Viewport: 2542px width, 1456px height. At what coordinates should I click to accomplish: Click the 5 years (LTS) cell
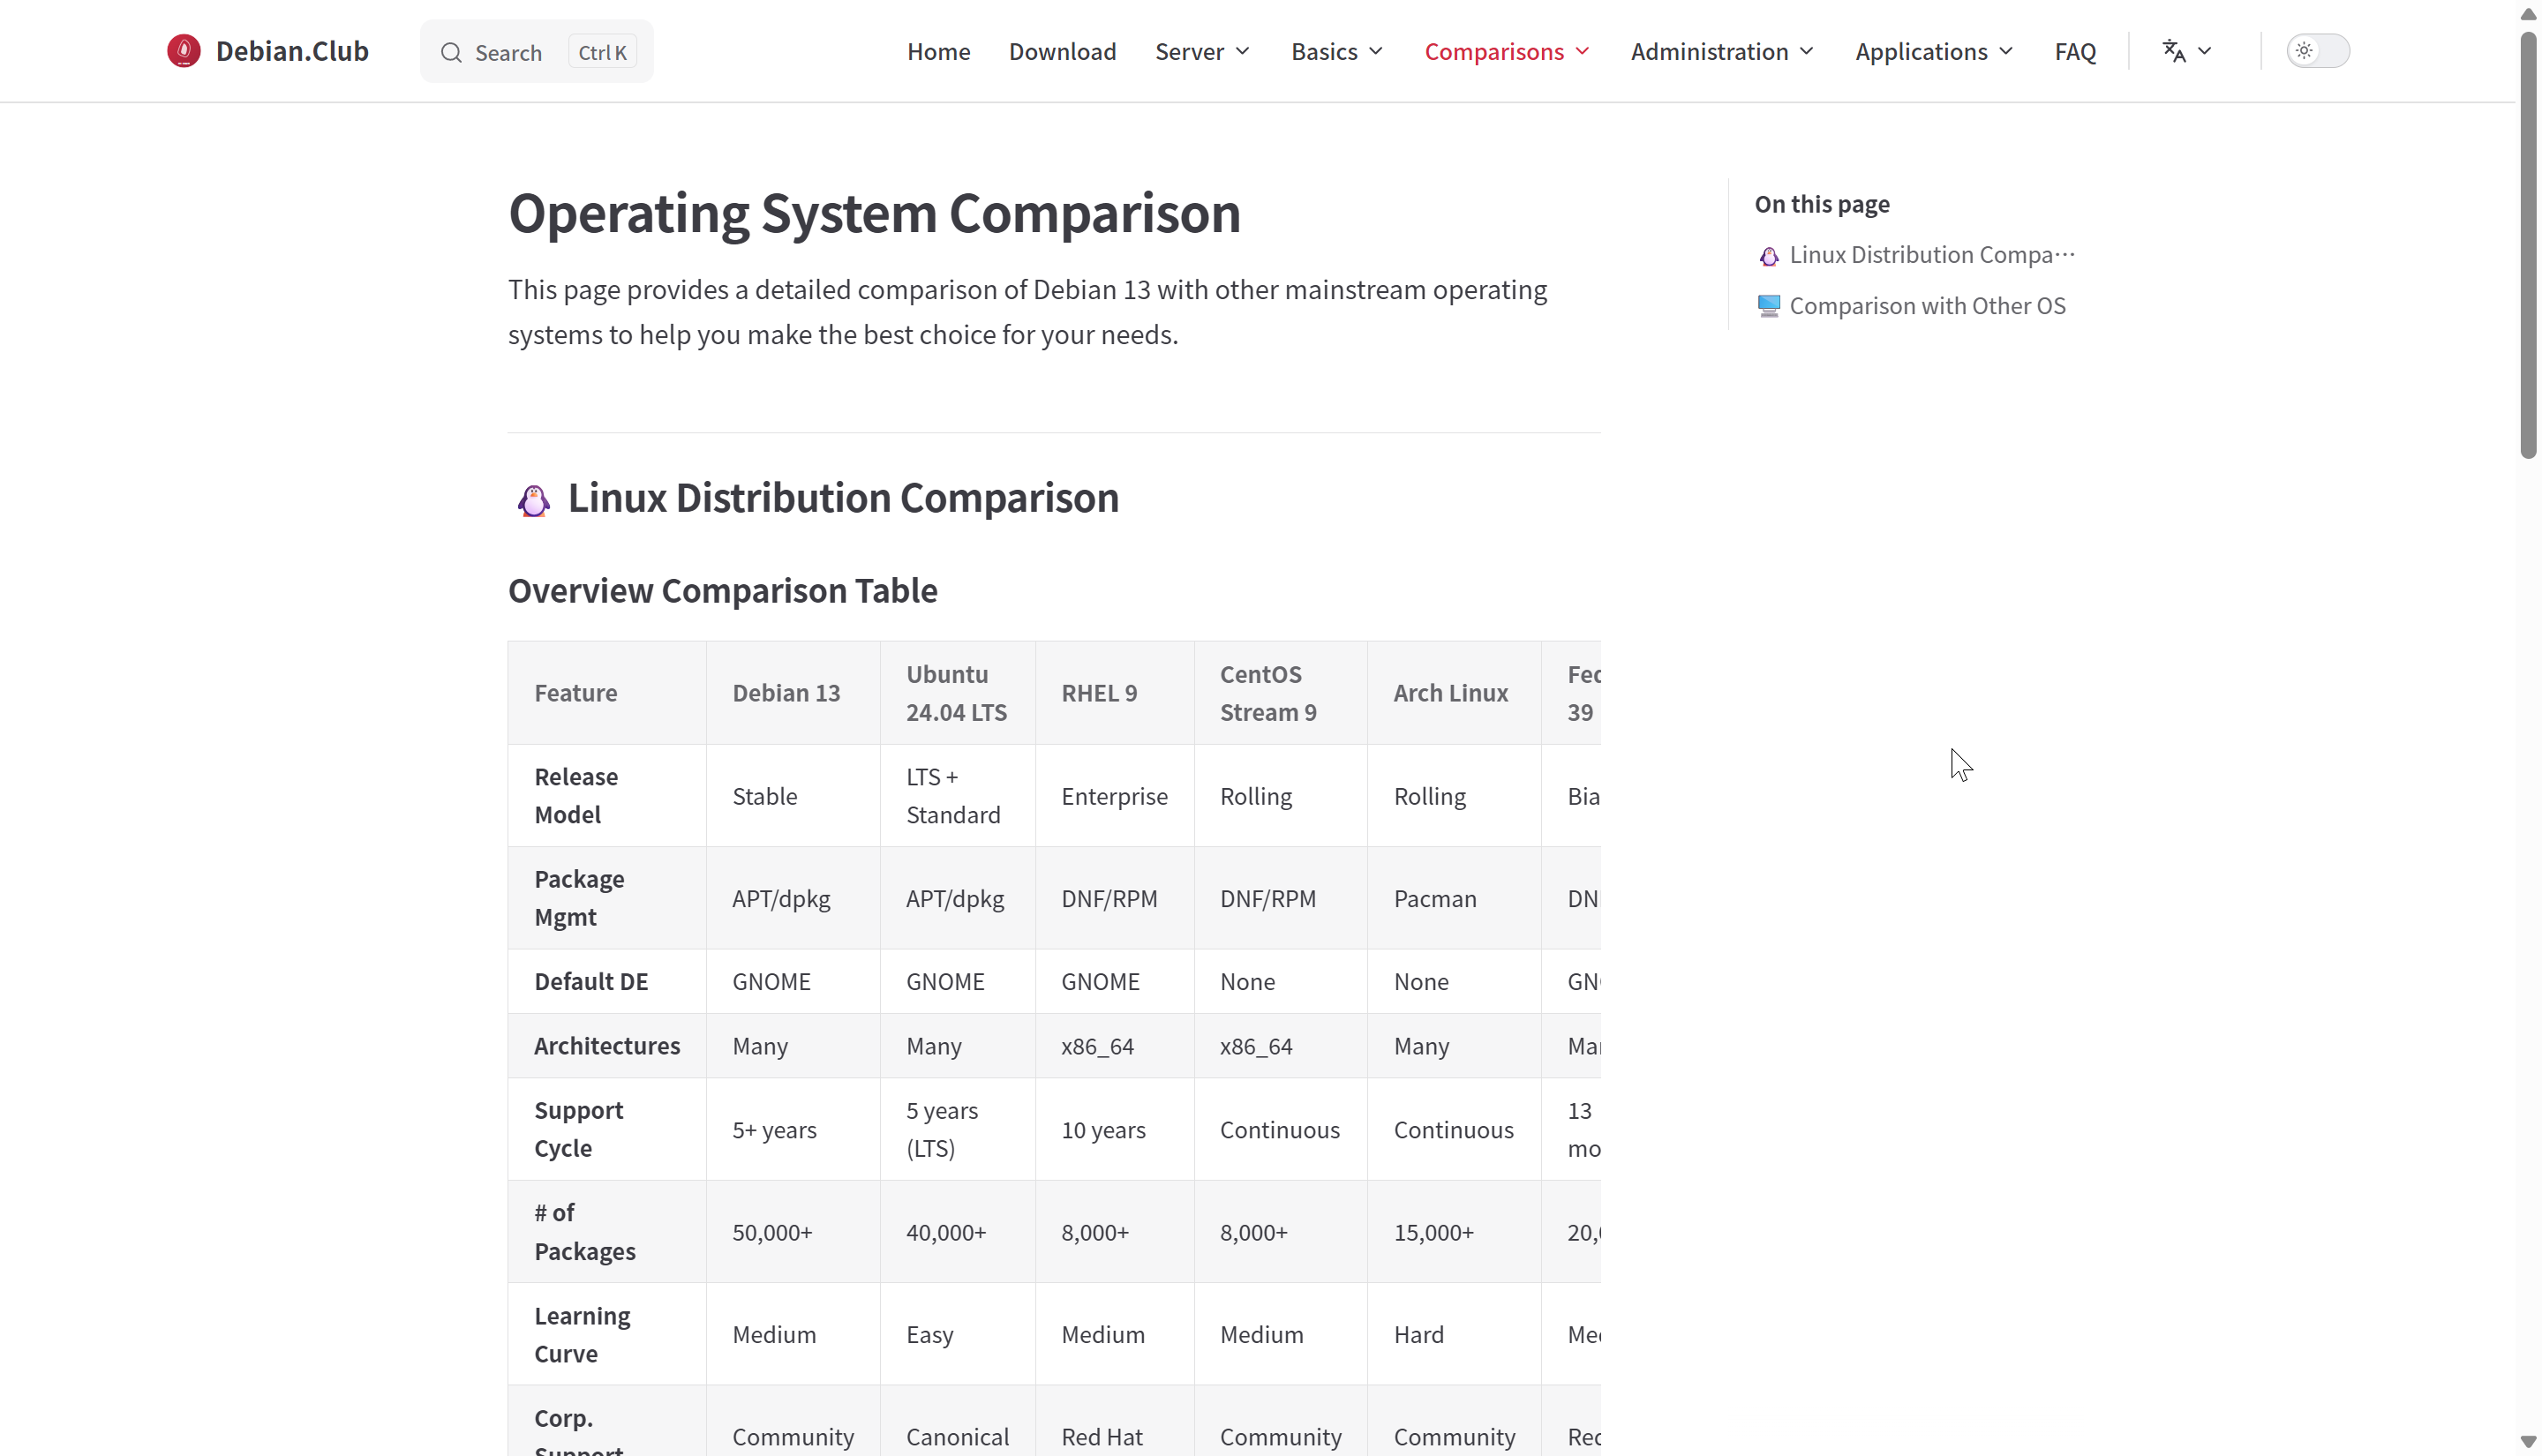point(957,1129)
